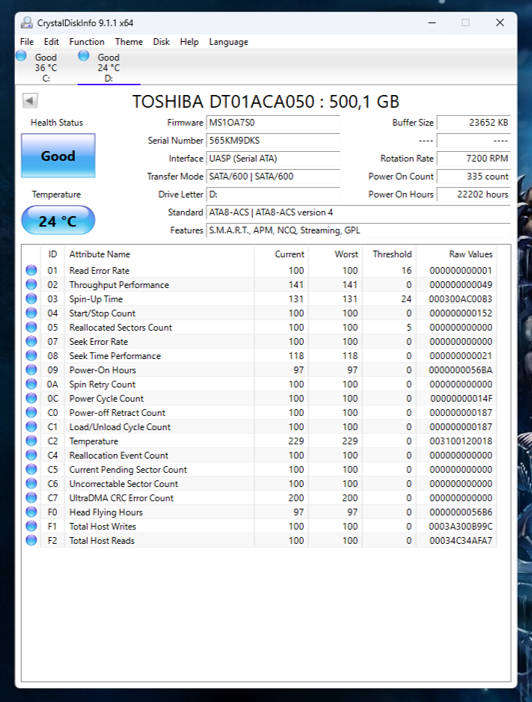Click the Transfer Mode field SATA/600

[x=273, y=176]
